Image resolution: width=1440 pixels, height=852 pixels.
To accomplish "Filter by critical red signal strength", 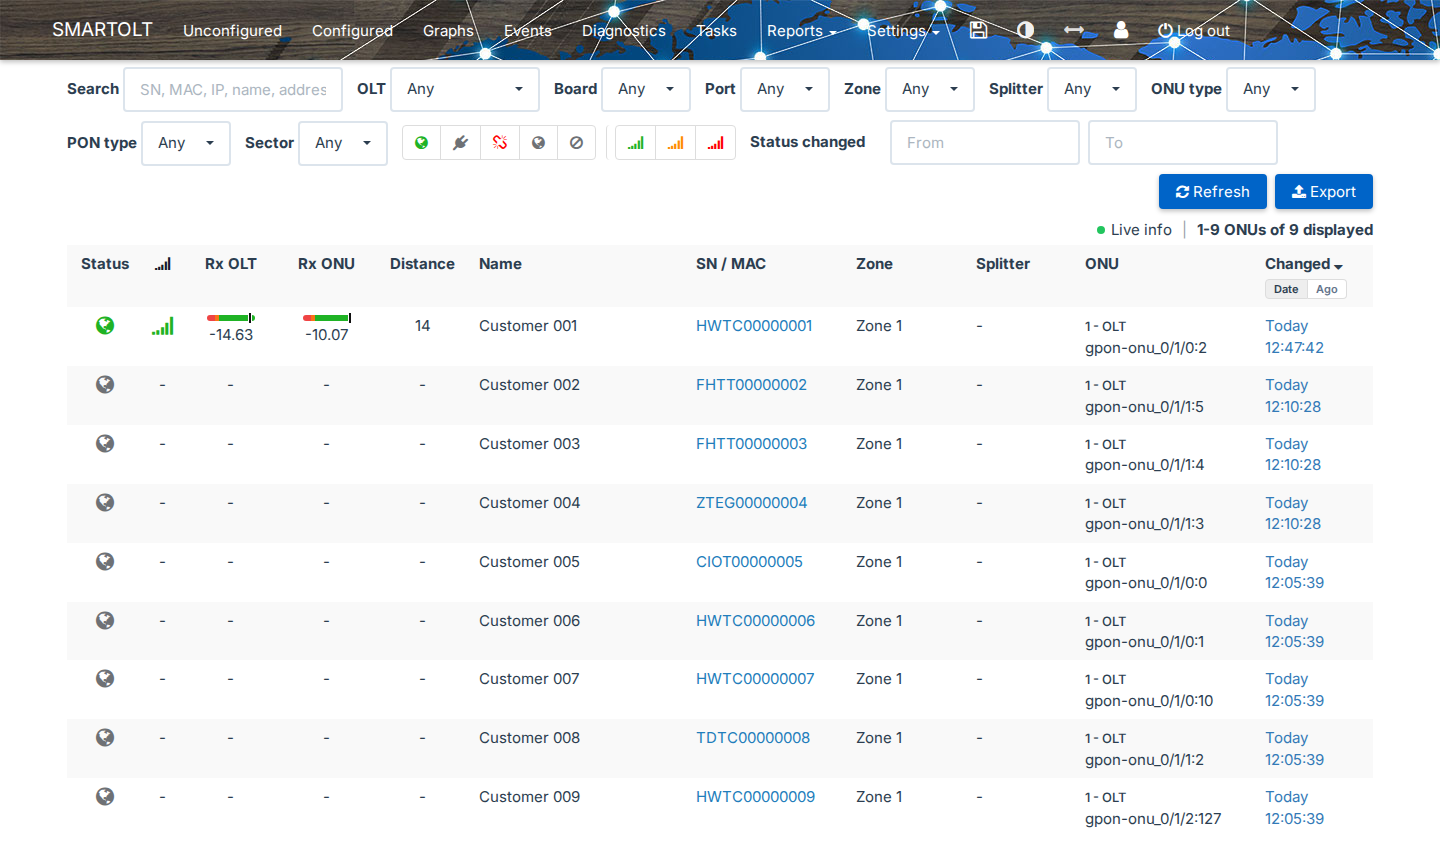I will [716, 143].
